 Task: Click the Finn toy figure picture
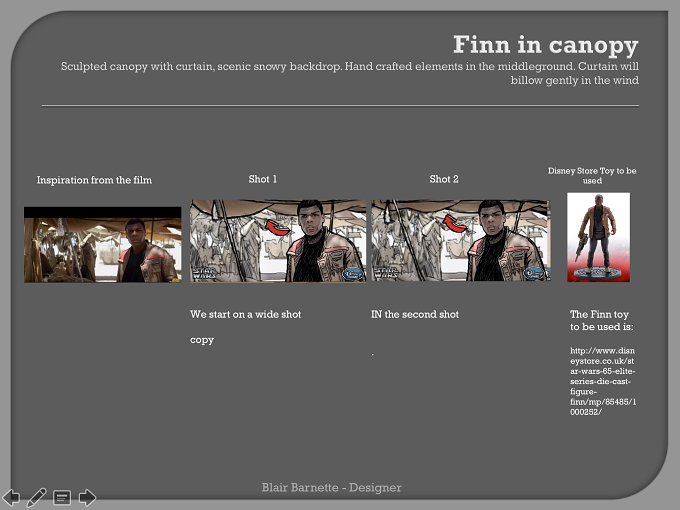(598, 237)
